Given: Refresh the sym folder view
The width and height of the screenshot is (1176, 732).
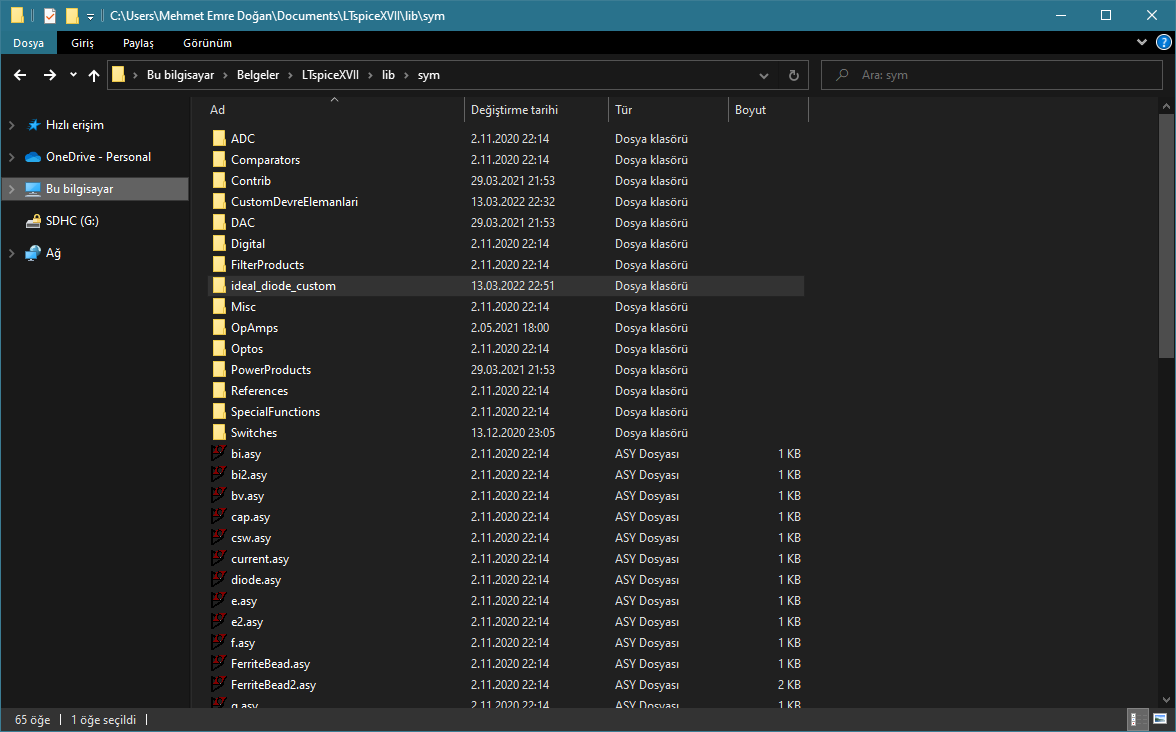Looking at the screenshot, I should (x=794, y=75).
